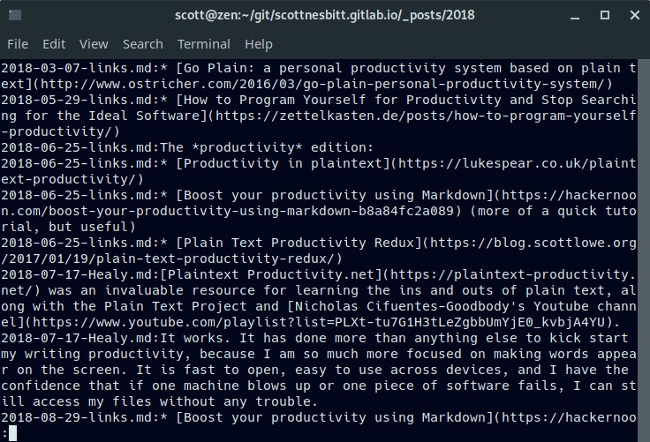
Task: Open the Edit menu
Action: pyautogui.click(x=54, y=44)
